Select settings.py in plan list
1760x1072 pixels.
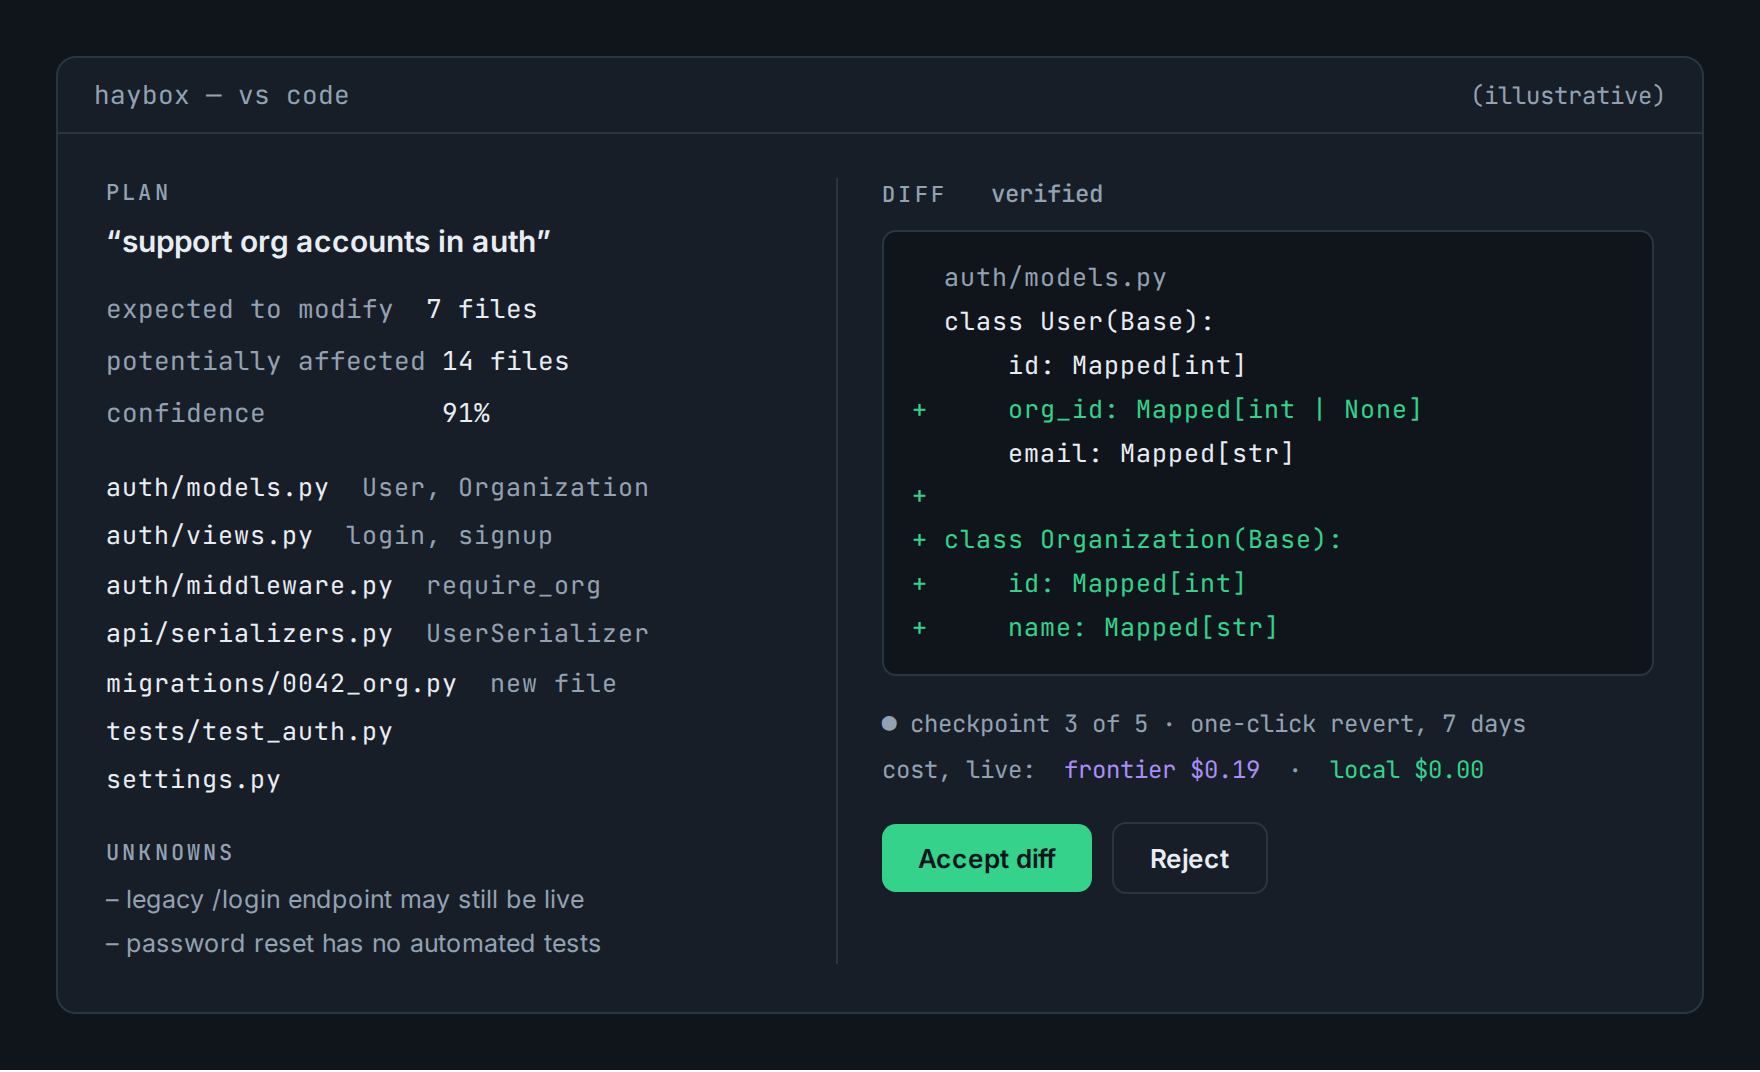coord(193,780)
